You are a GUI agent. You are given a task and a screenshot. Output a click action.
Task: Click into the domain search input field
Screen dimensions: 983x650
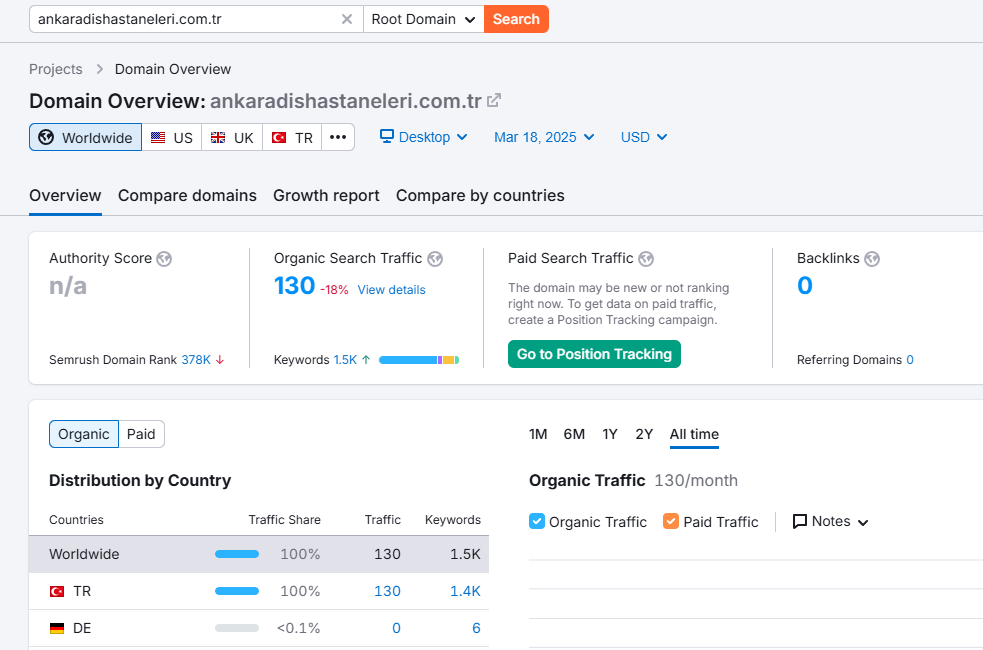tap(187, 19)
